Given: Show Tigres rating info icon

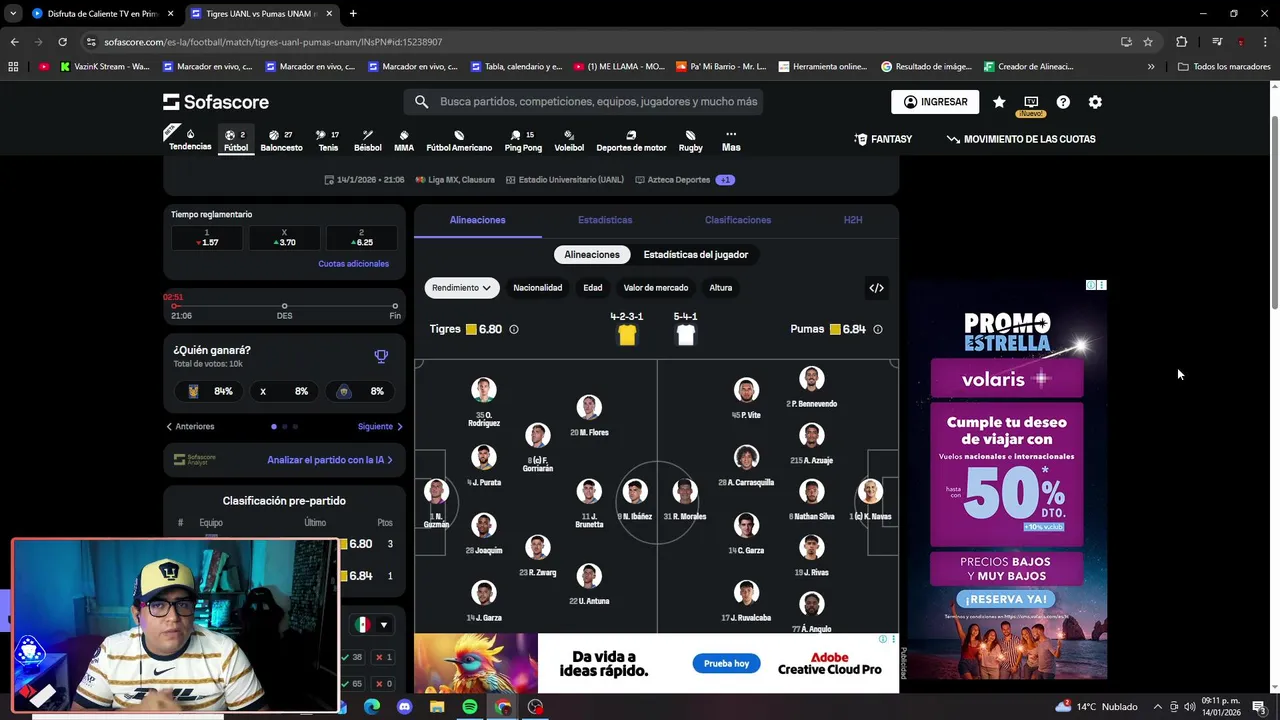Looking at the screenshot, I should click(514, 329).
